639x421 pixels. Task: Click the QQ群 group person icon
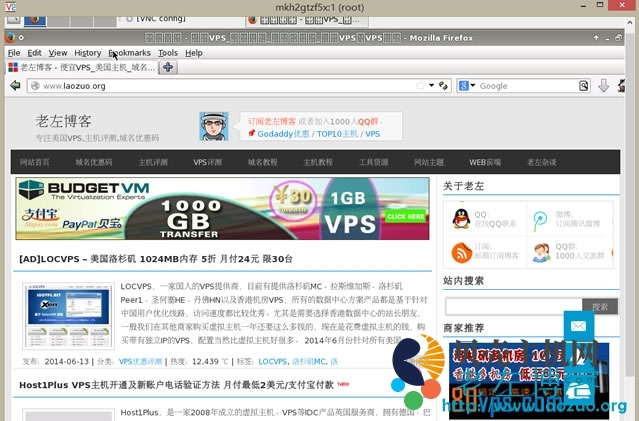[x=539, y=252]
